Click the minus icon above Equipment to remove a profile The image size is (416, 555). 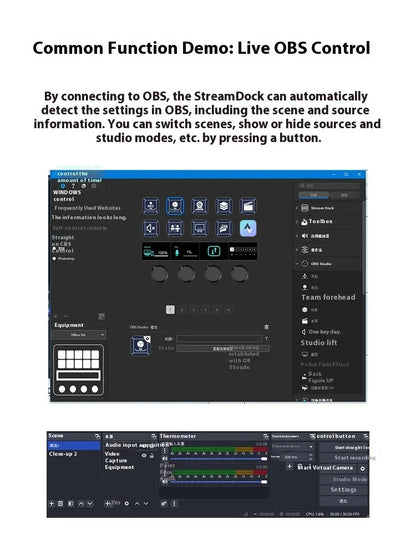[66, 316]
